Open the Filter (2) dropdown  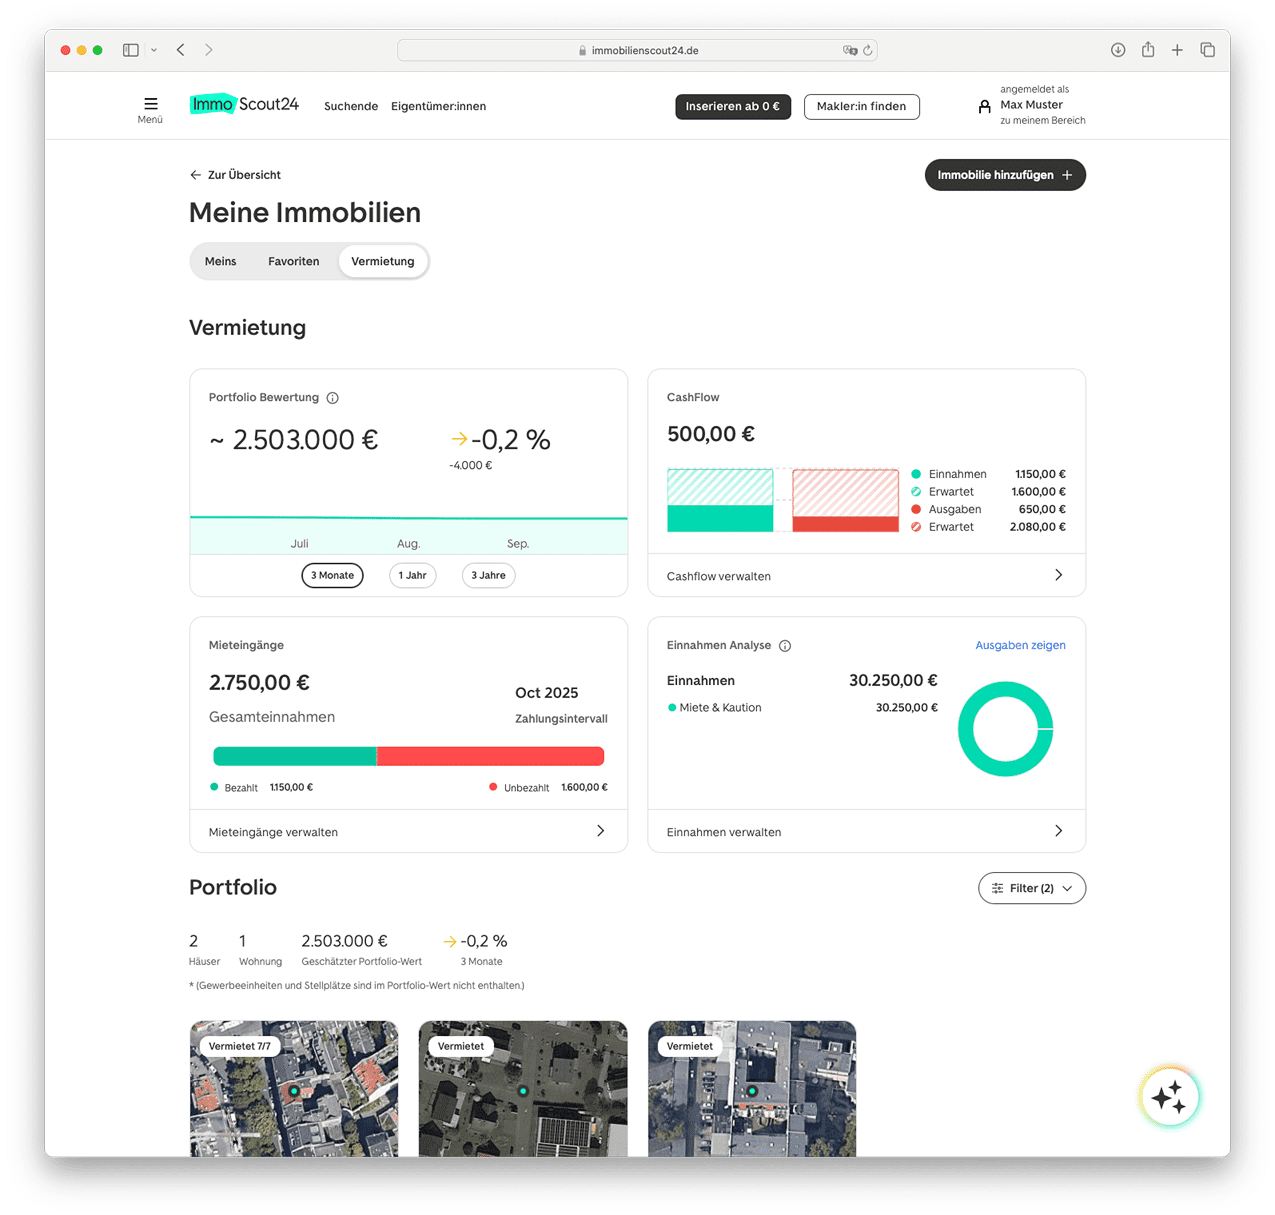pyautogui.click(x=1031, y=888)
